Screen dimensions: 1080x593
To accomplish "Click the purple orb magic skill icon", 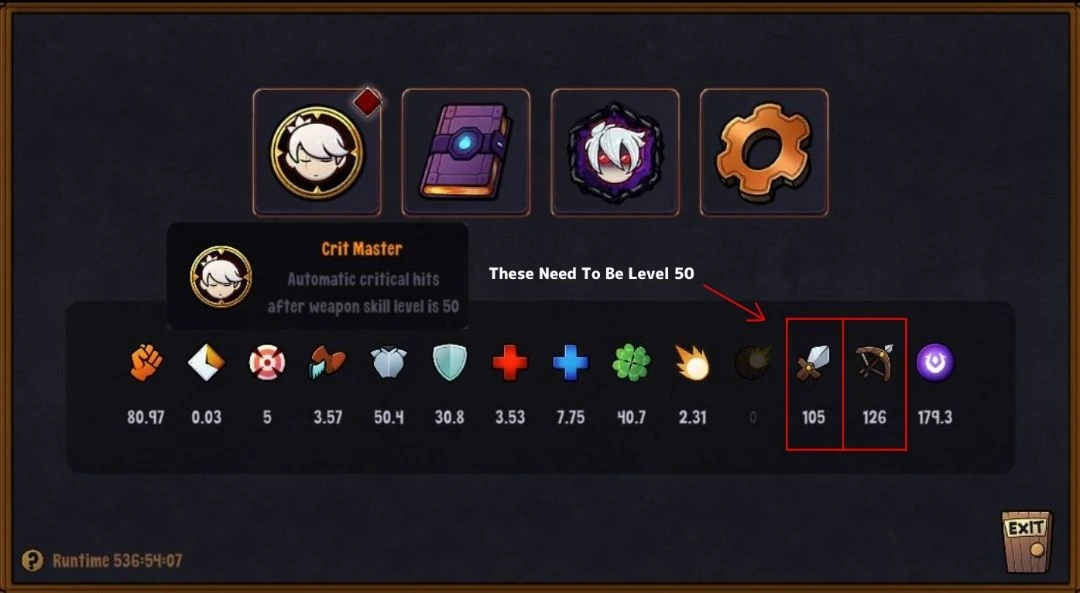I will 935,362.
